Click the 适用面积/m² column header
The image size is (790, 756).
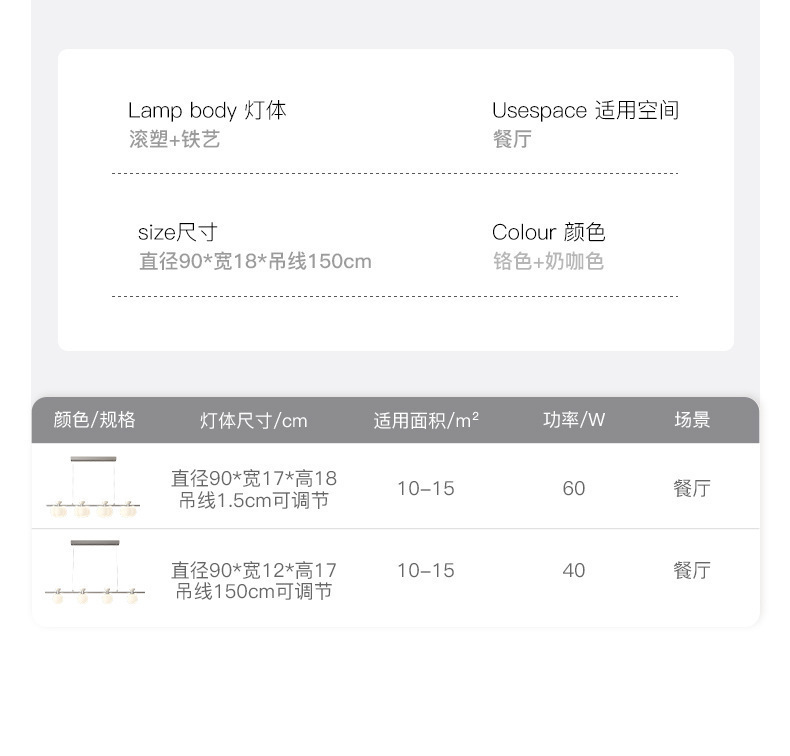(x=426, y=420)
